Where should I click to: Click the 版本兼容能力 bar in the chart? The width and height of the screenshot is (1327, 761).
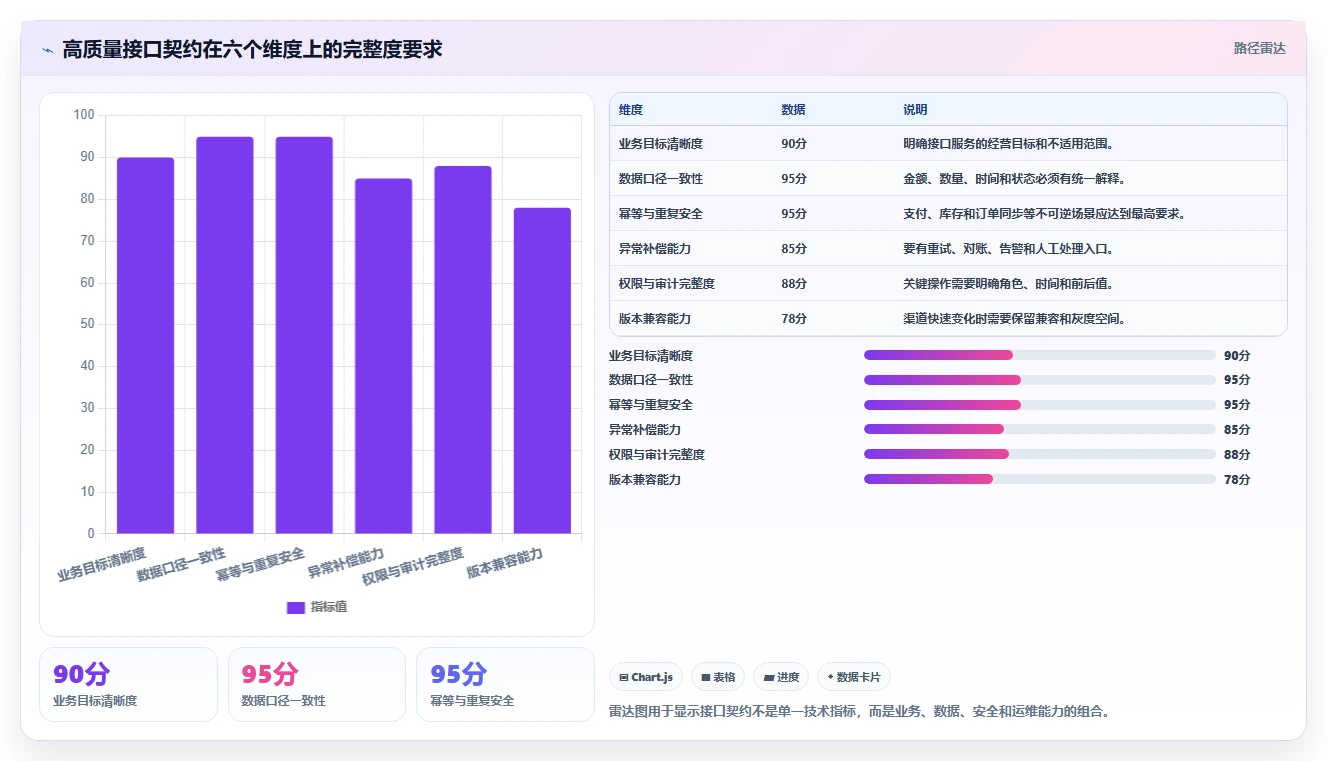(x=542, y=370)
